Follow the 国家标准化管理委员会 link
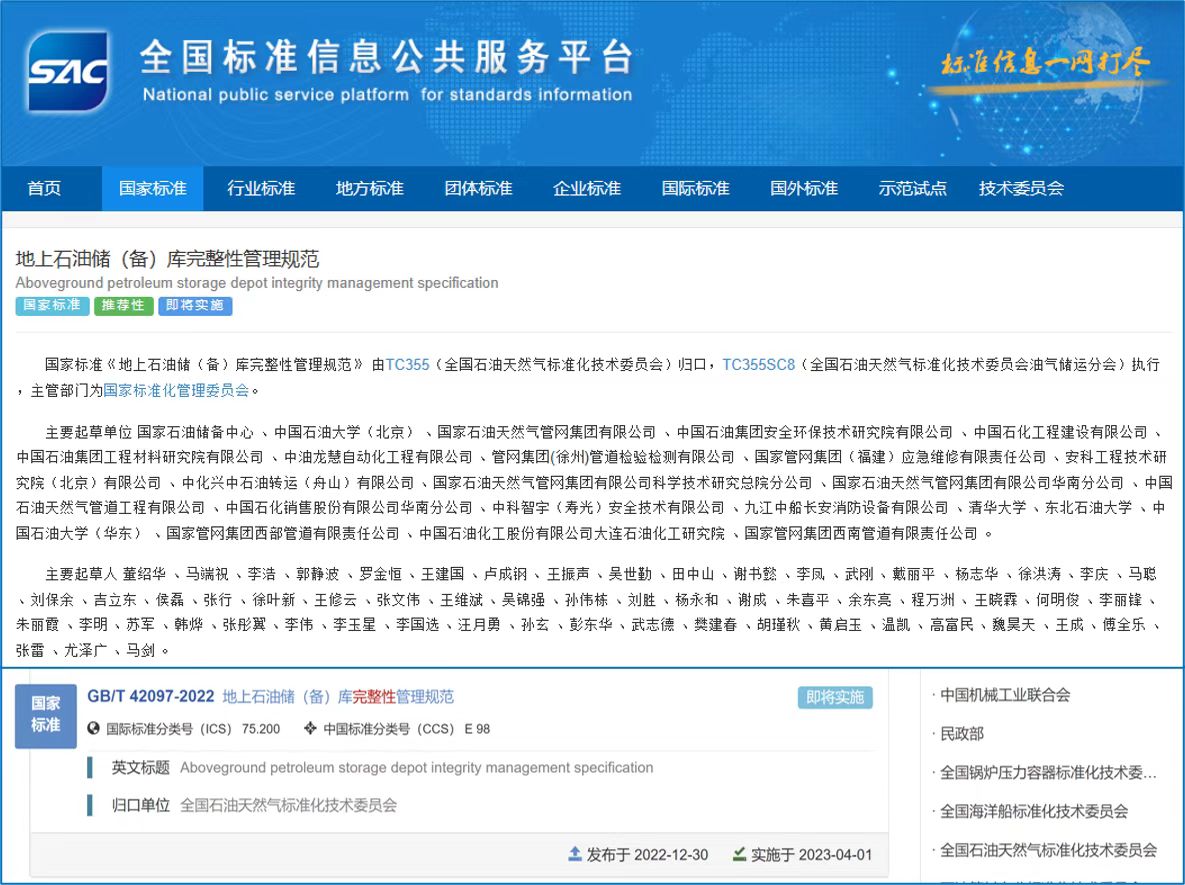 pyautogui.click(x=176, y=390)
